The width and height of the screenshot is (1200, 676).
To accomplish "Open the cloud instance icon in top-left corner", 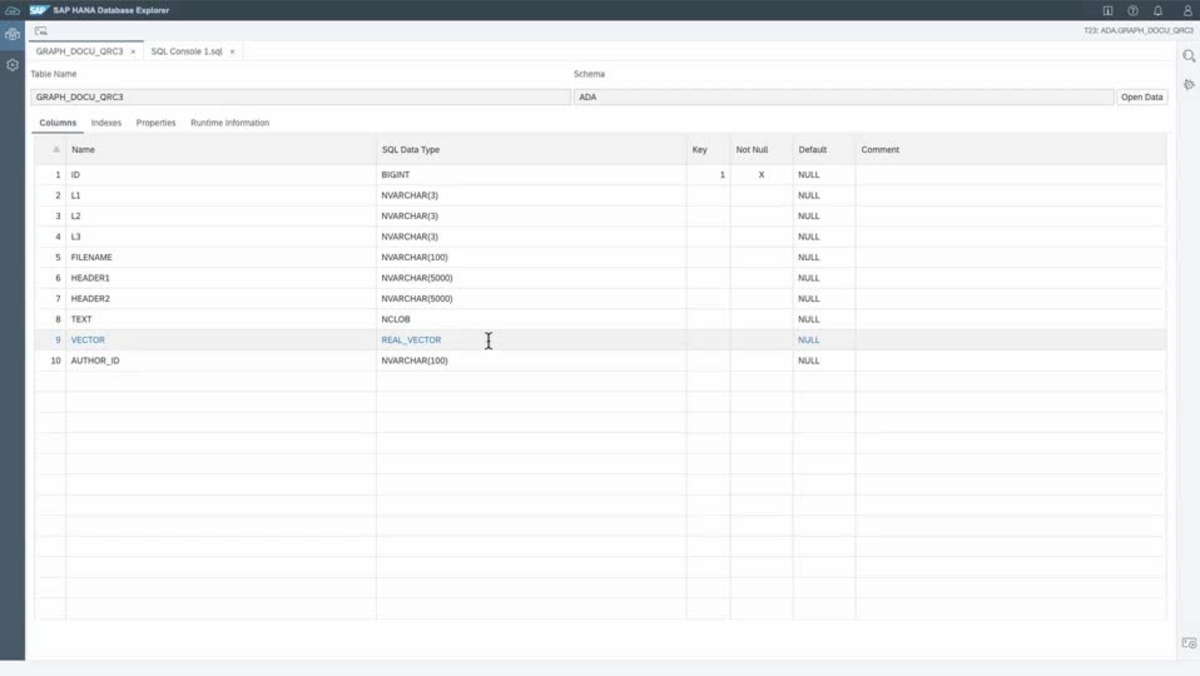I will pyautogui.click(x=11, y=10).
